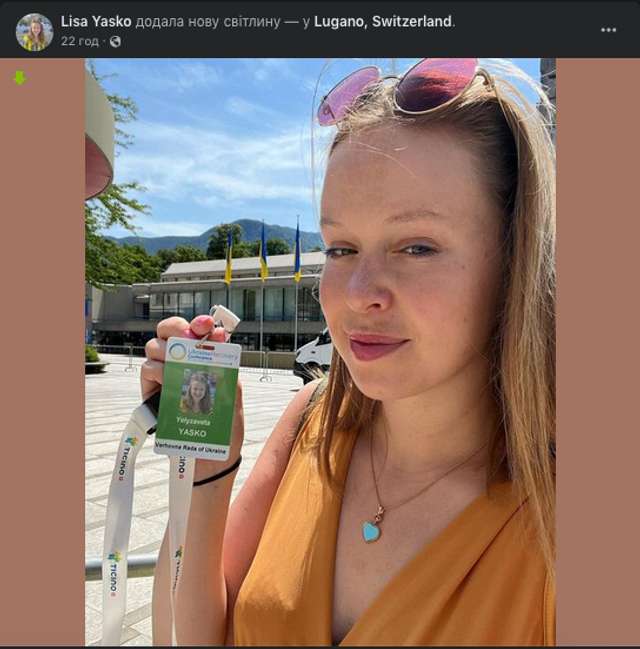Open Lisa Yasko's profile name link
The width and height of the screenshot is (640, 649).
coord(95,21)
